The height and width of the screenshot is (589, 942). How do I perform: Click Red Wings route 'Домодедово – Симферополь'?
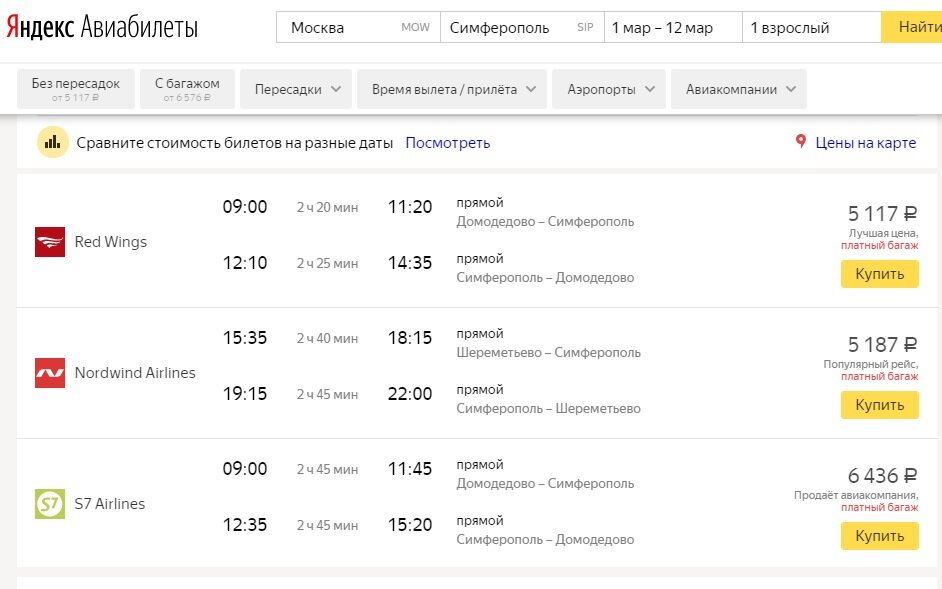(x=545, y=222)
